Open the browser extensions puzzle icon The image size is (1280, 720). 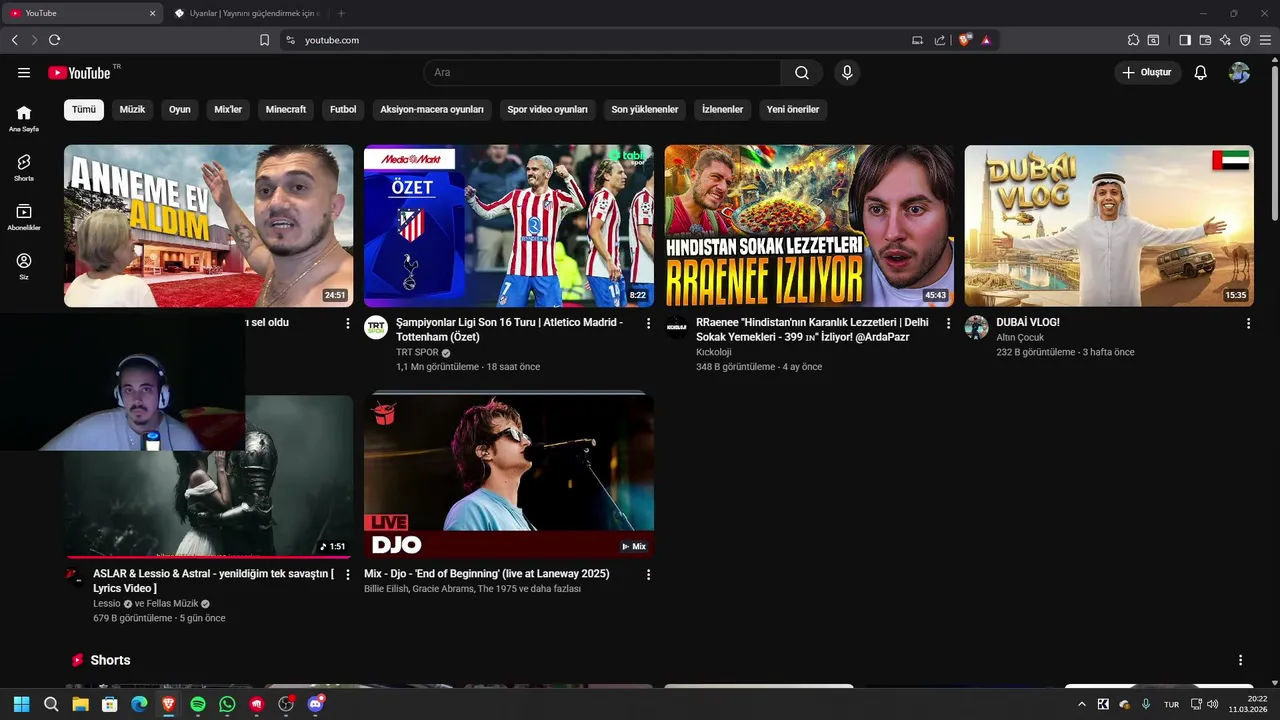1133,40
